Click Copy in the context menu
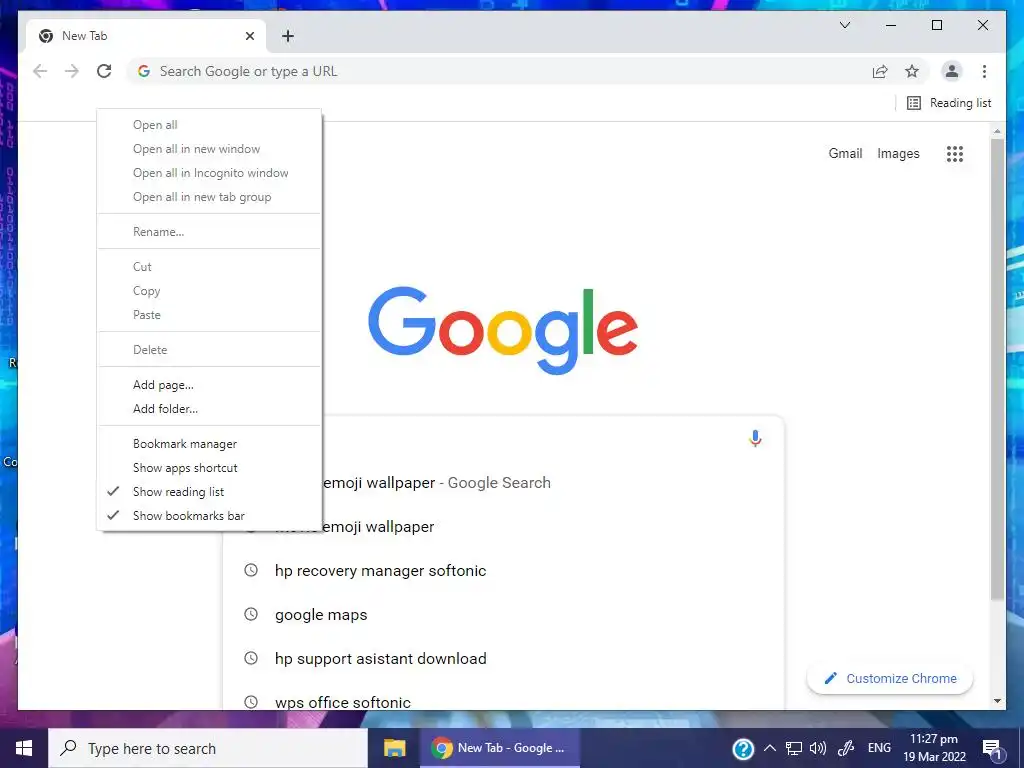Viewport: 1024px width, 768px height. tap(209, 291)
